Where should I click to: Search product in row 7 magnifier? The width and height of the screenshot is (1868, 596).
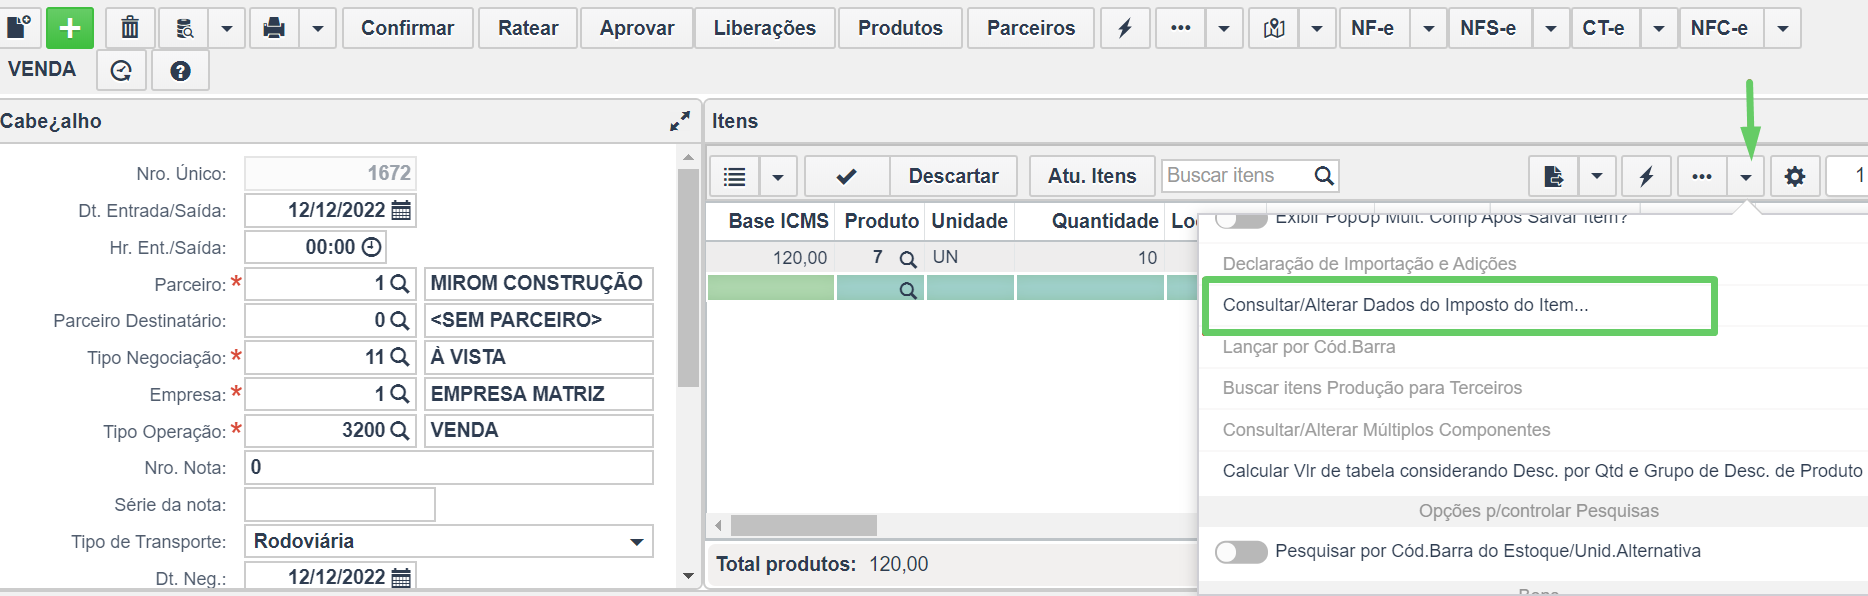pyautogui.click(x=908, y=259)
